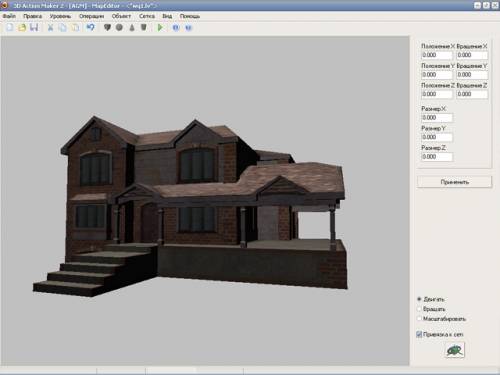The height and width of the screenshot is (375, 500).
Task: Click the Применить button
Action: tap(454, 182)
